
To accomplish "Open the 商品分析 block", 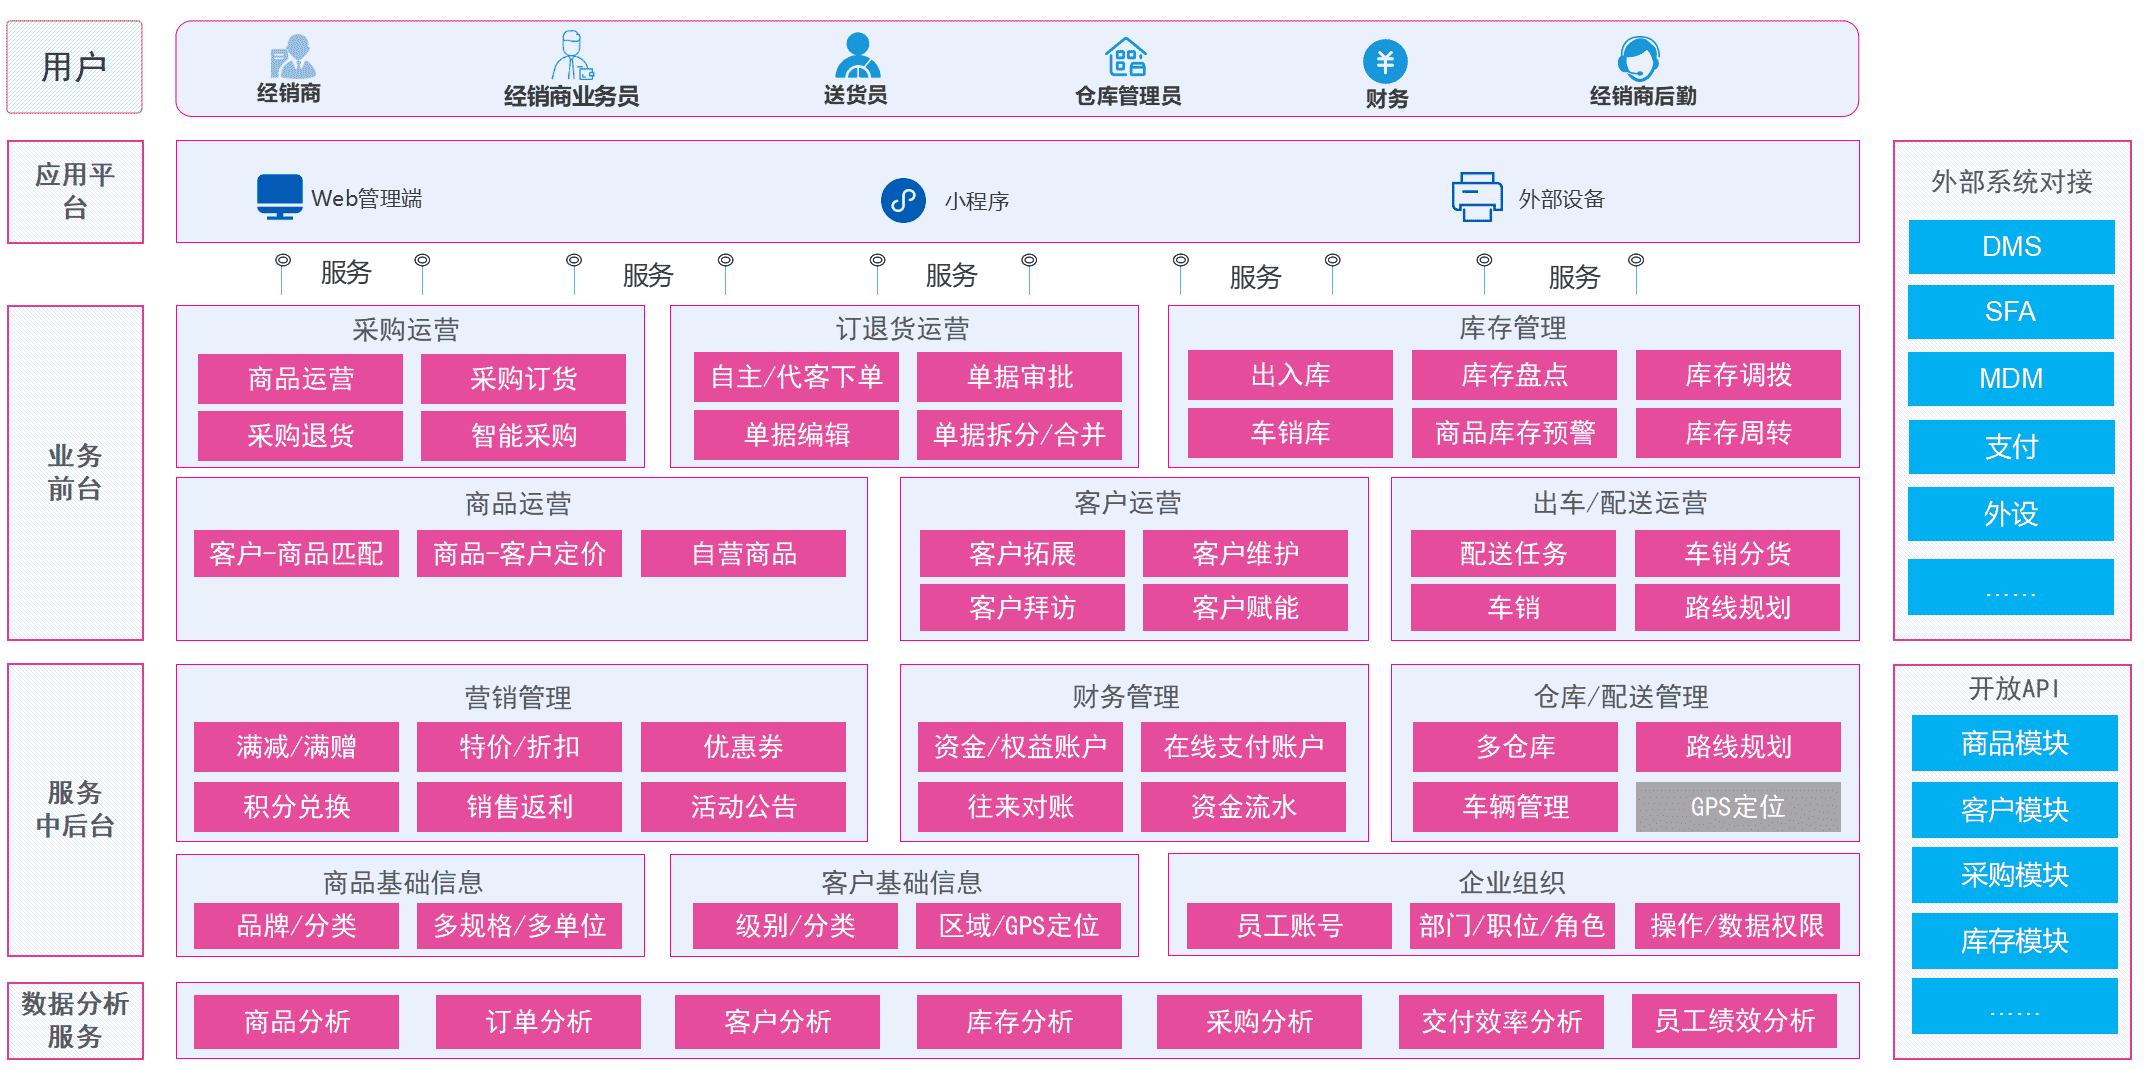I will tap(296, 1022).
